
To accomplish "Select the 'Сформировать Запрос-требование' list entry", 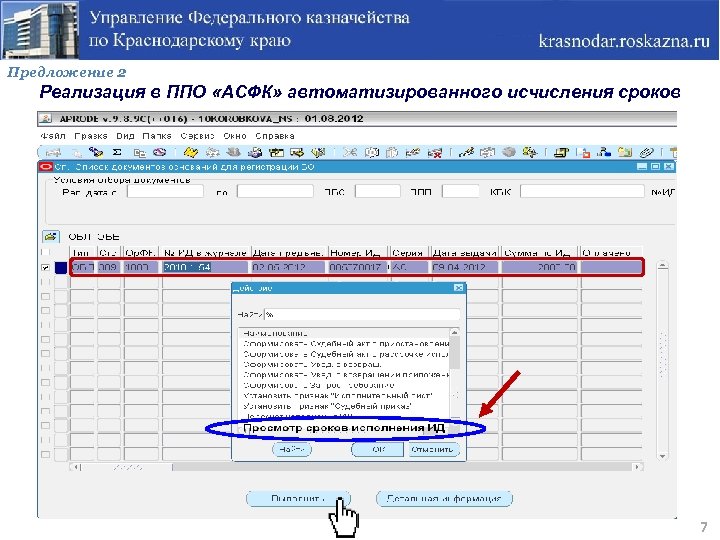I will [318, 385].
